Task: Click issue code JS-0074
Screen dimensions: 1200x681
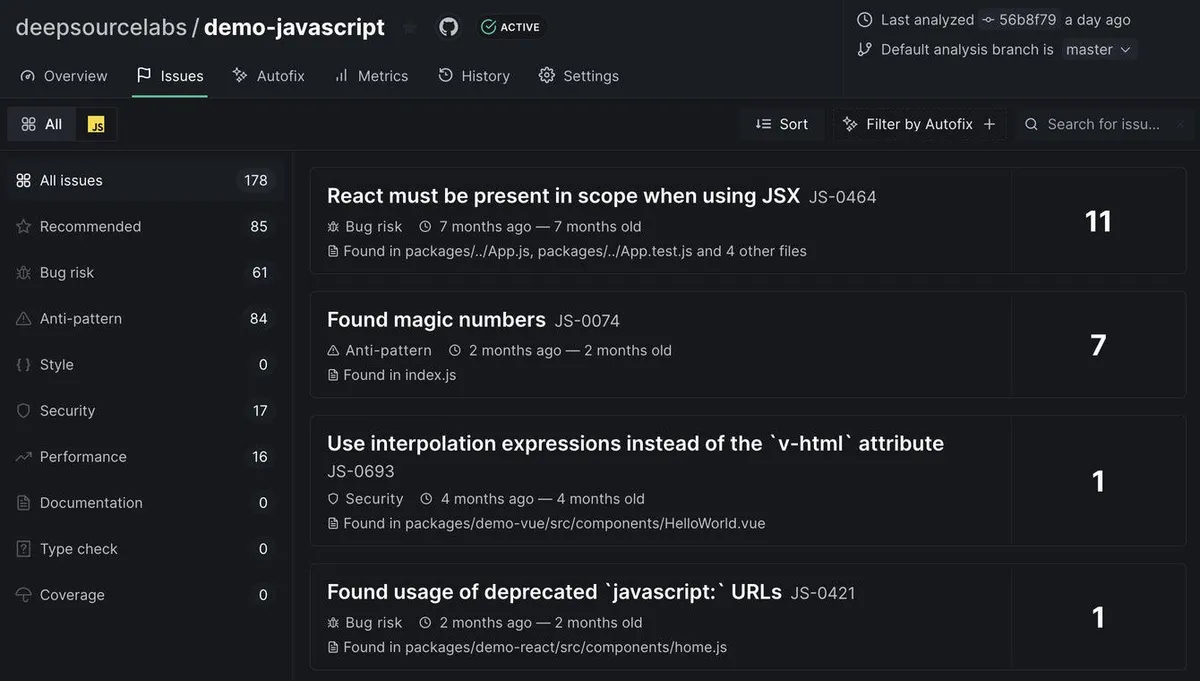Action: (x=587, y=321)
